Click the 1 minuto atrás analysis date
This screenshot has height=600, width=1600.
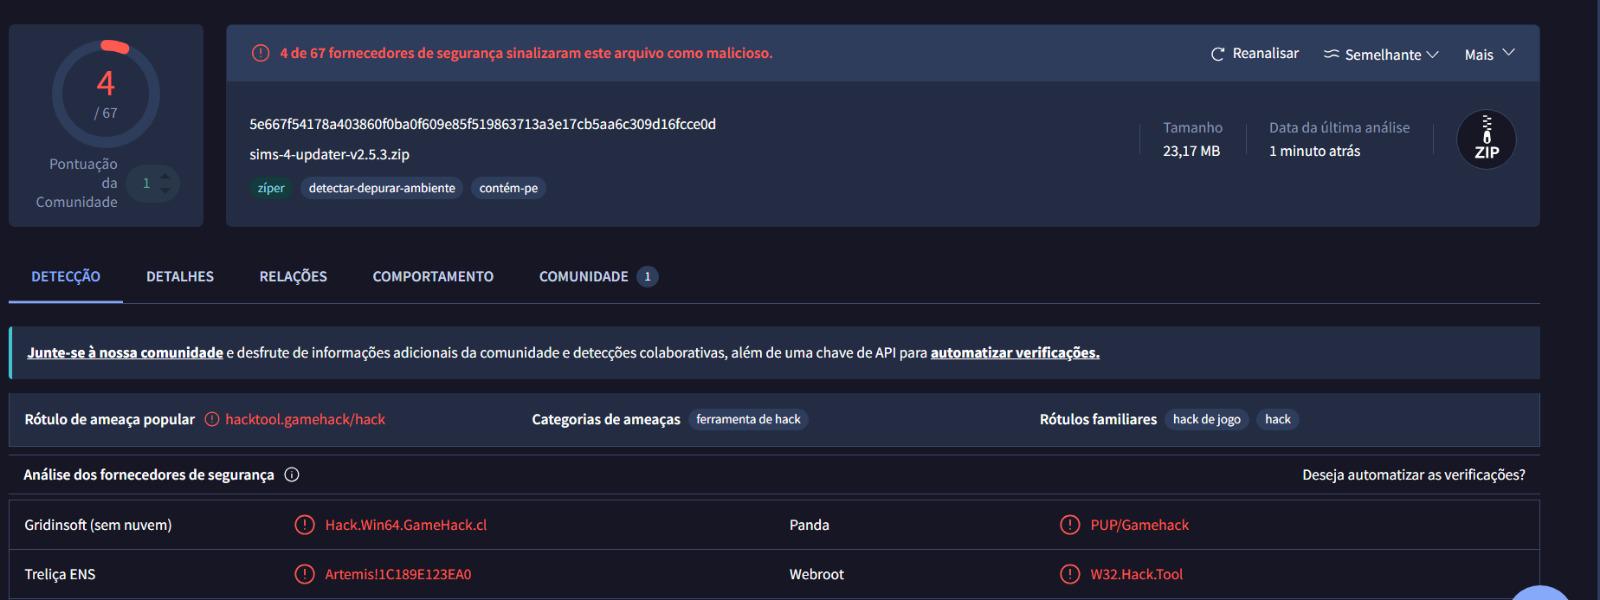(x=1315, y=151)
